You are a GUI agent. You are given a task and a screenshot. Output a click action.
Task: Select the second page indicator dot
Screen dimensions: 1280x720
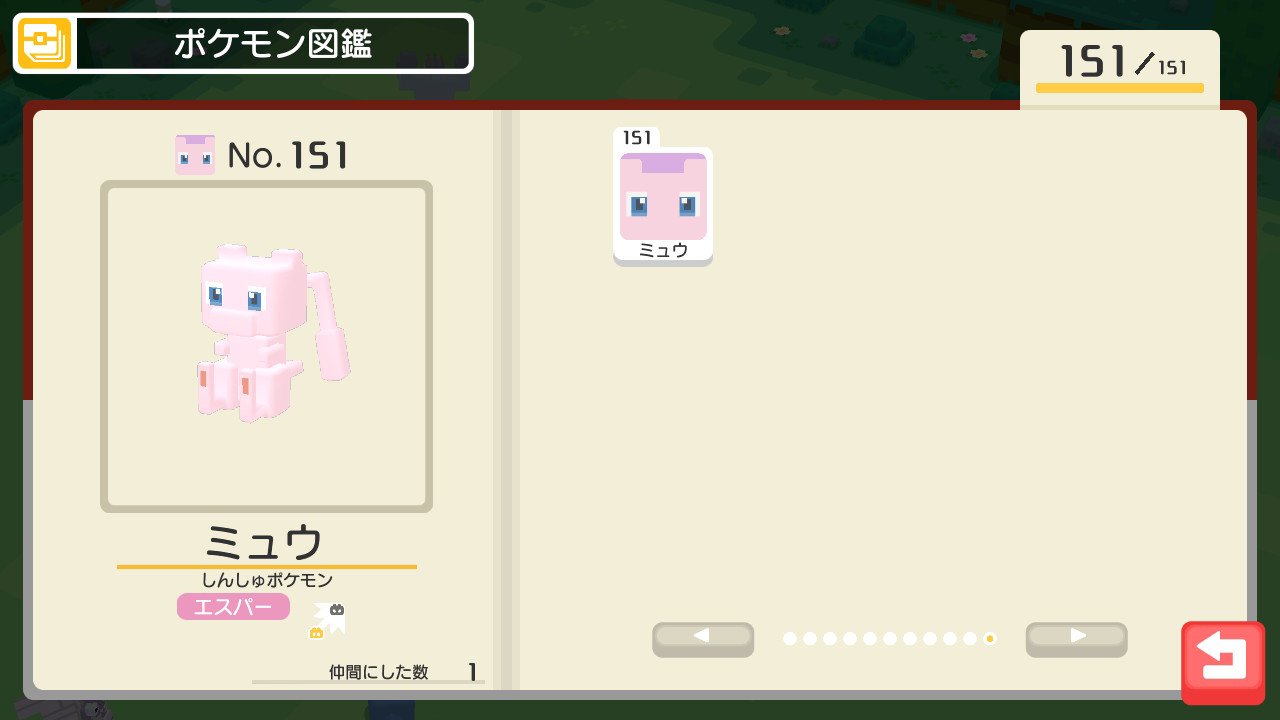tap(810, 638)
